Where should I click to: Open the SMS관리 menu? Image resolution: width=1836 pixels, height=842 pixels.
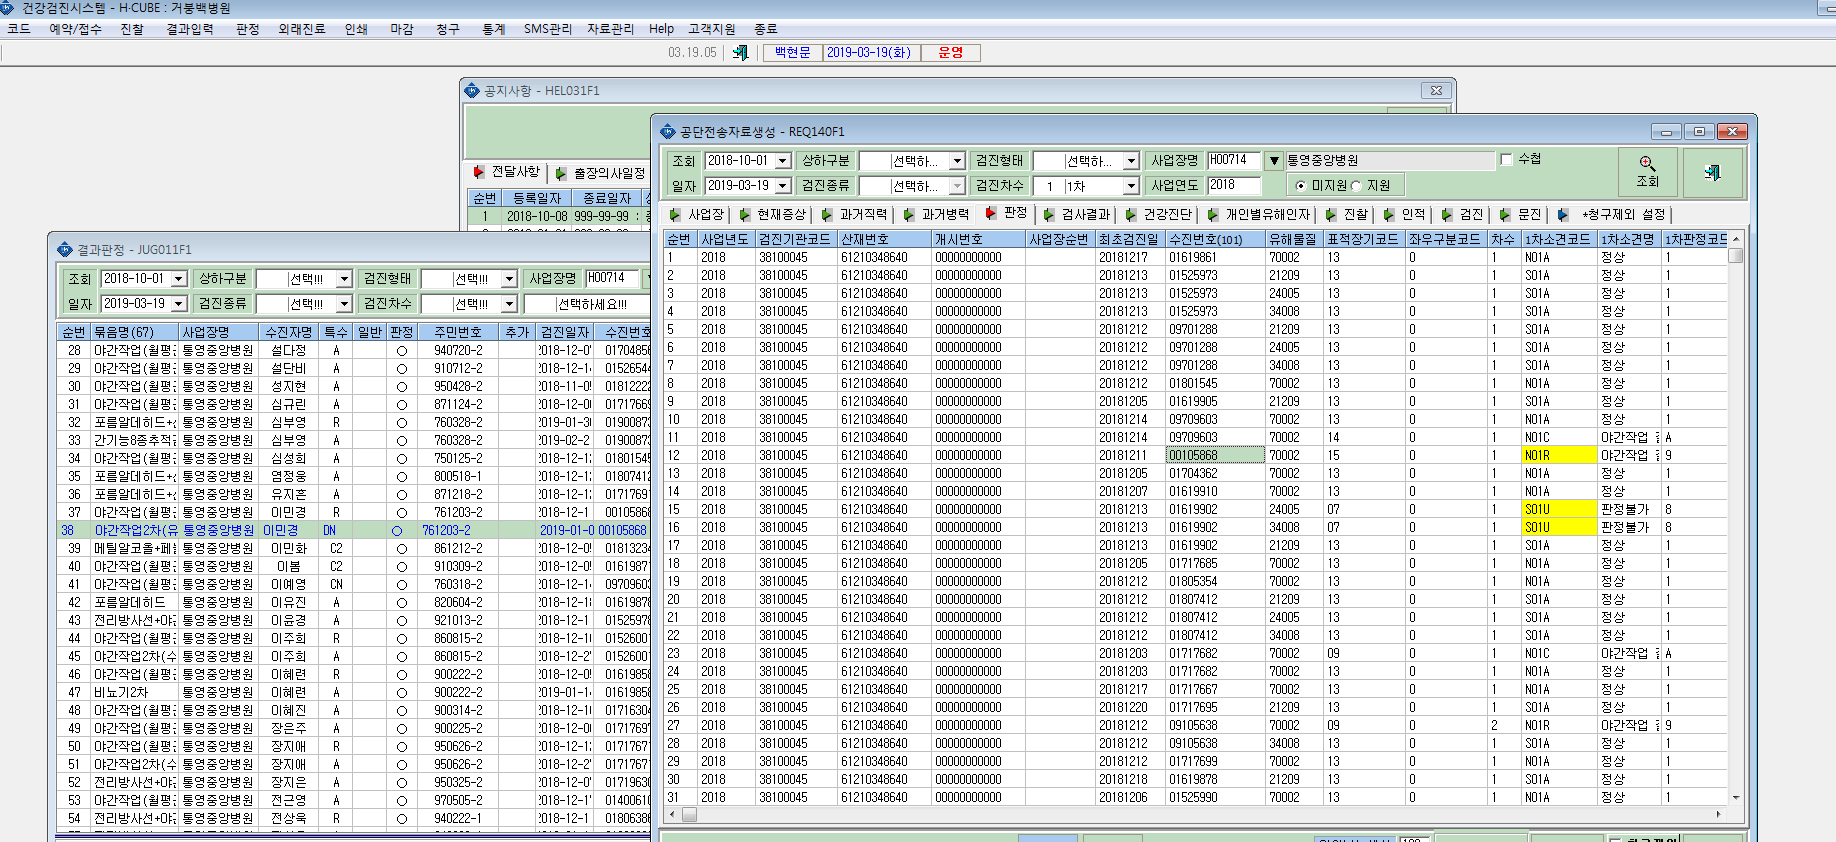pos(548,29)
